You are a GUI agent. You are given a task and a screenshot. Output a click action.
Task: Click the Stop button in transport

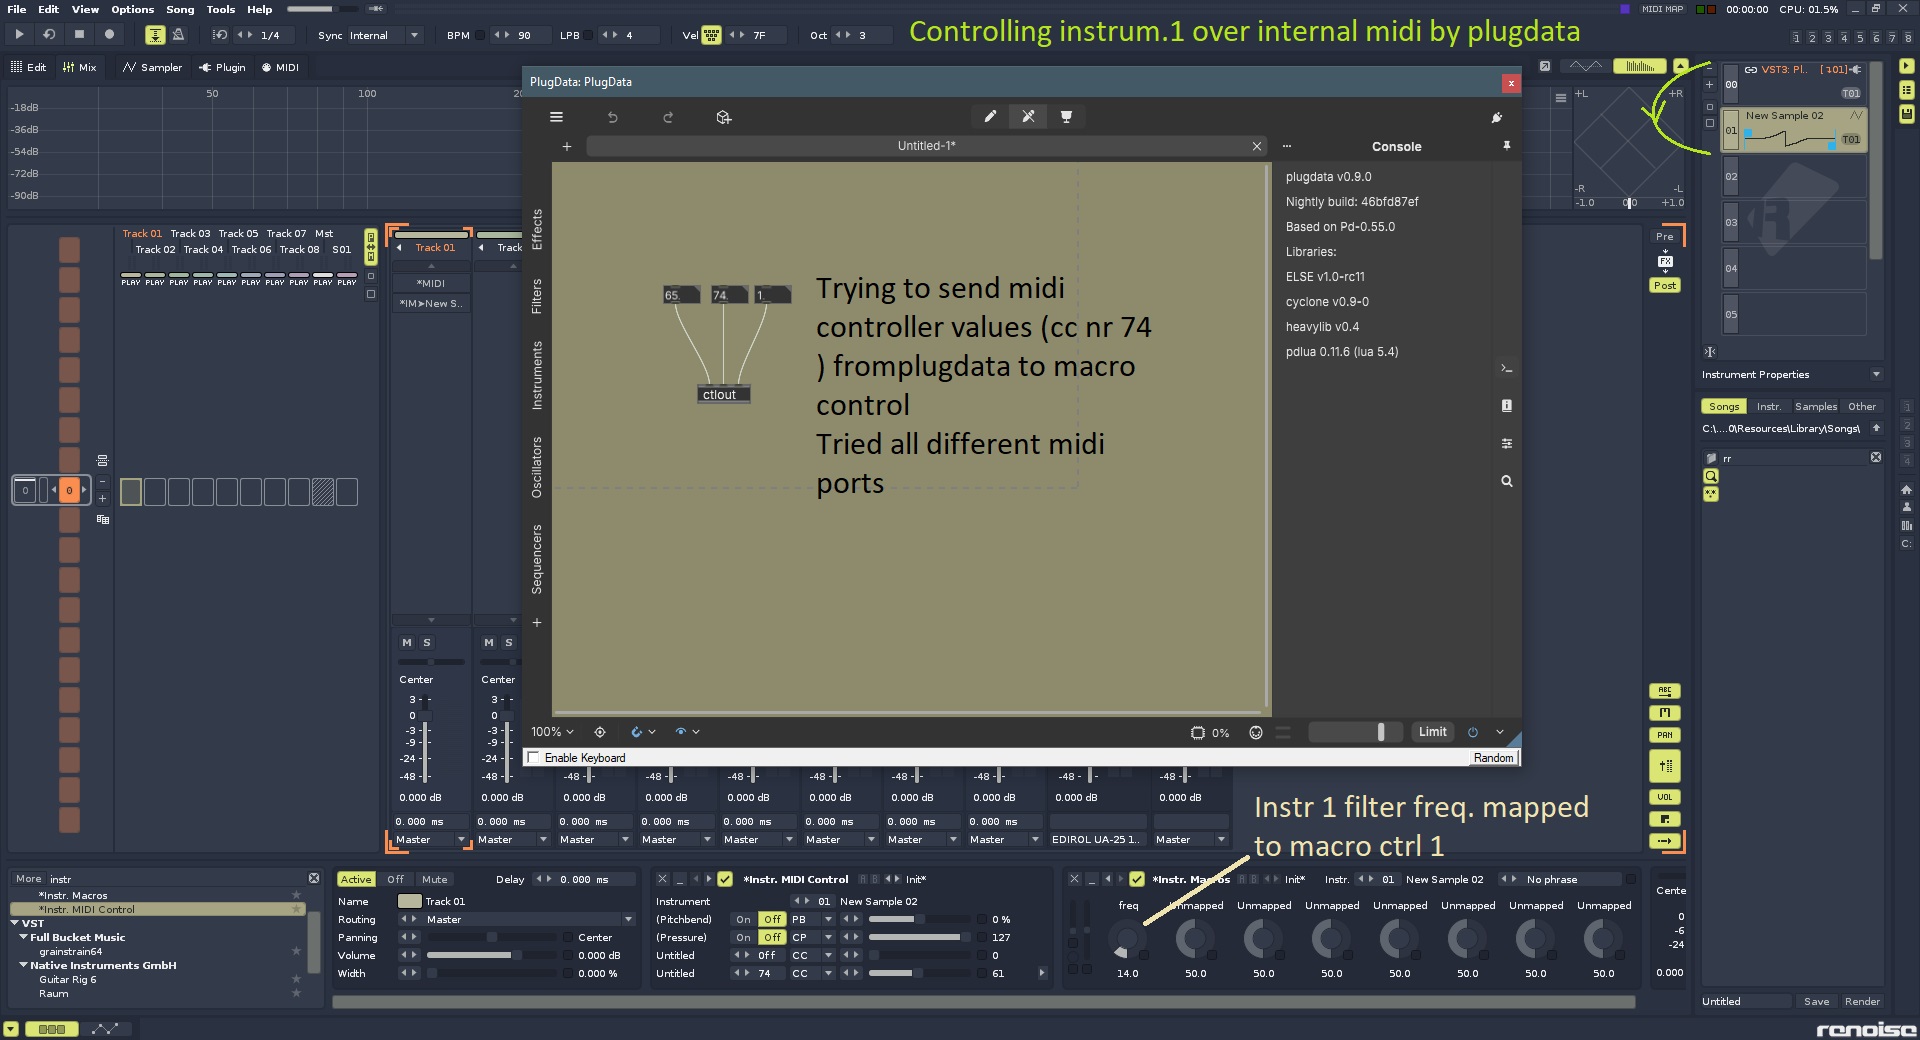click(80, 34)
